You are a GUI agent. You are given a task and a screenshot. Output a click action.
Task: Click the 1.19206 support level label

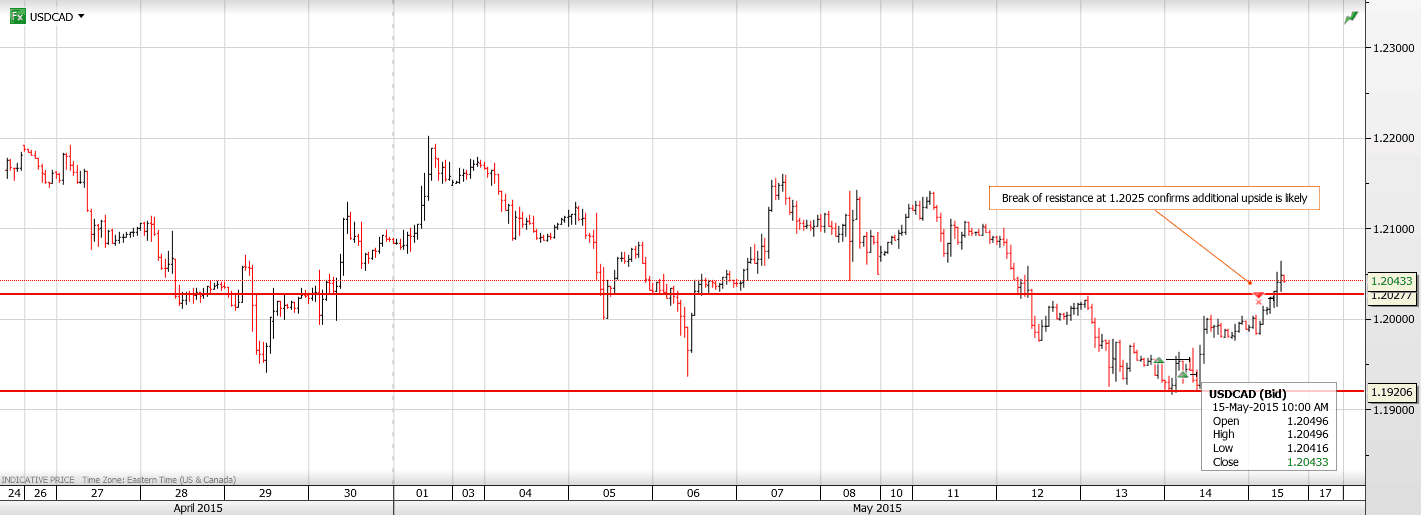coord(1391,392)
